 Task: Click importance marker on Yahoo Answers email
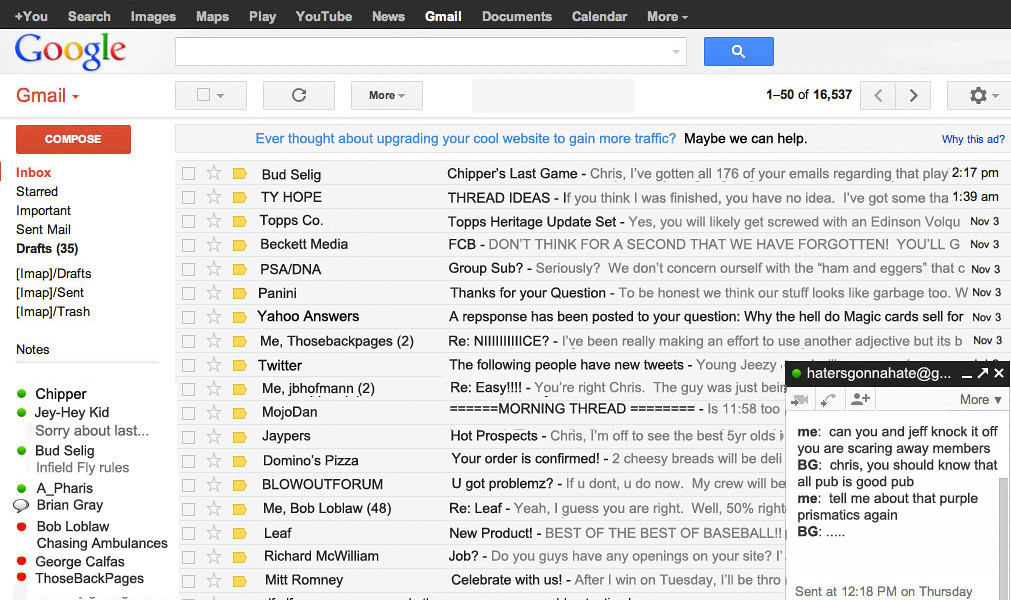239,317
